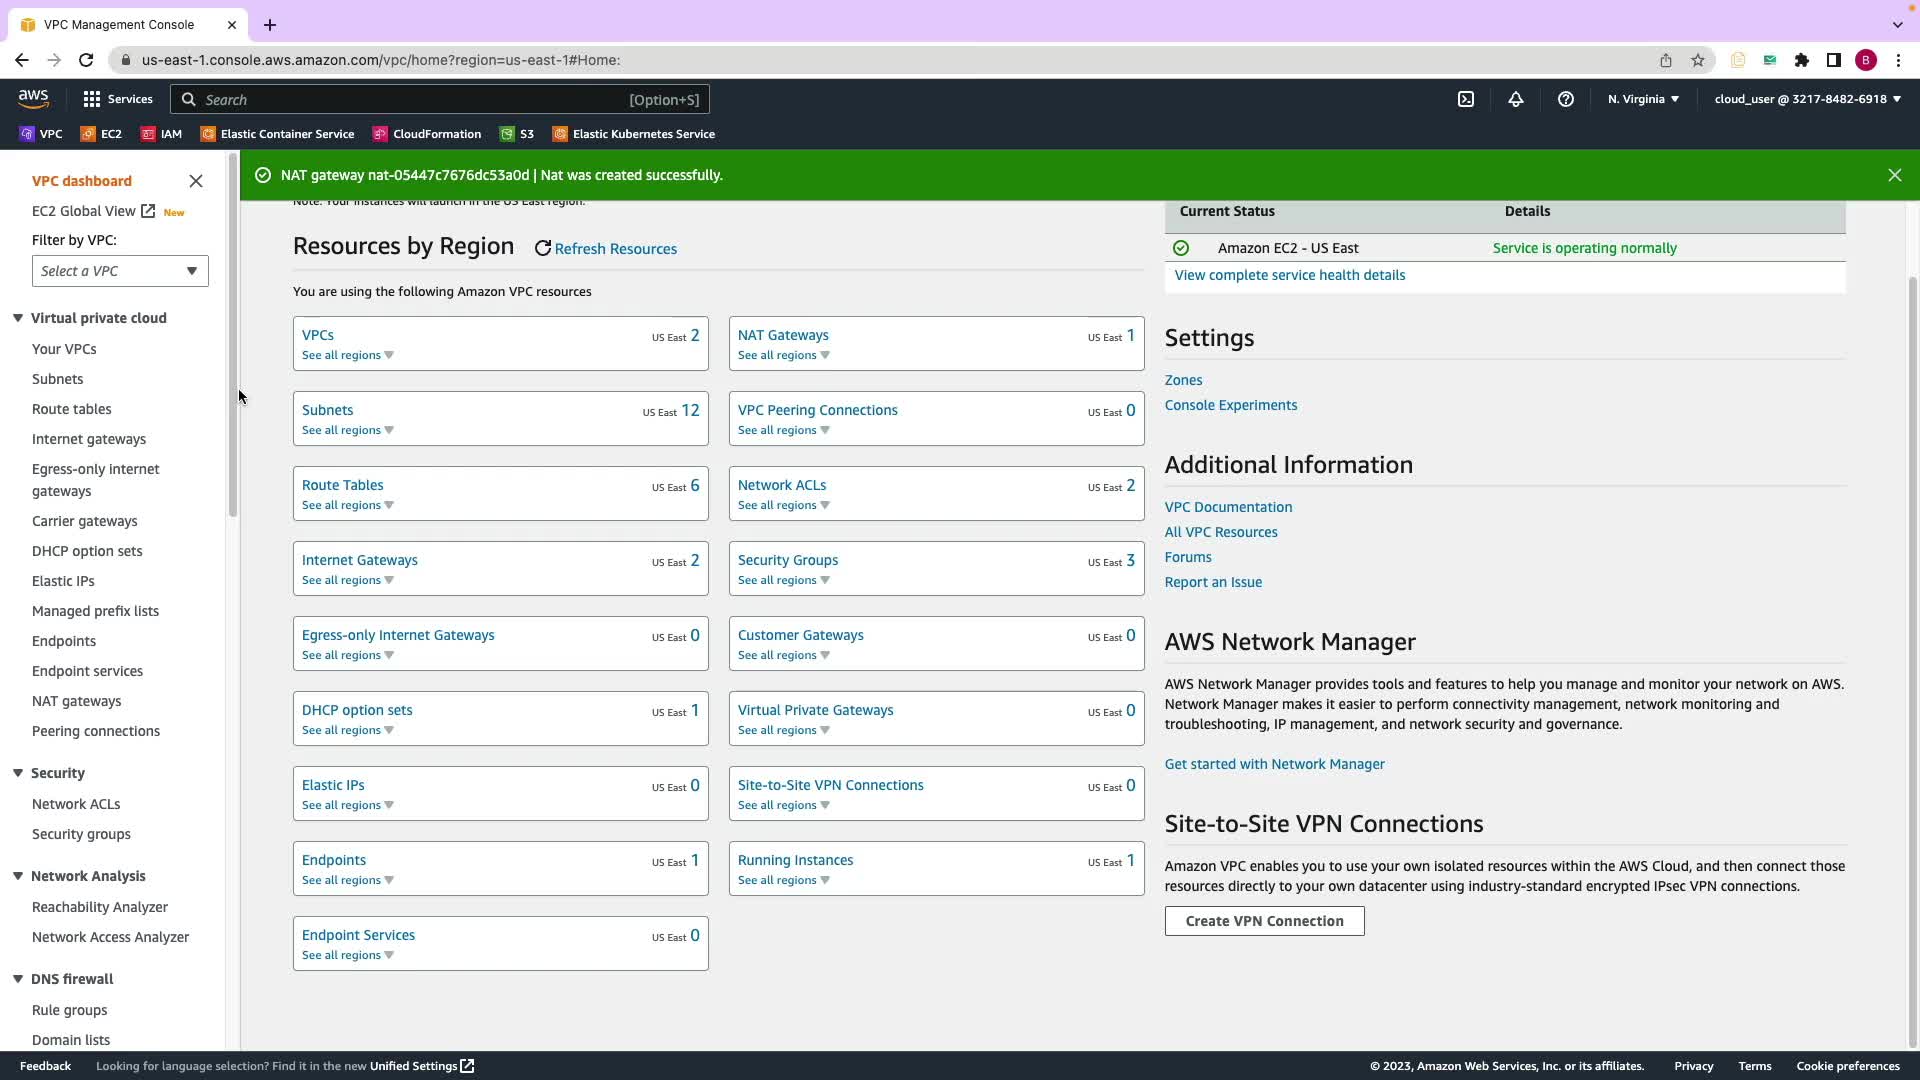
Task: Dismiss the green NAT gateway success banner
Action: (x=1894, y=175)
